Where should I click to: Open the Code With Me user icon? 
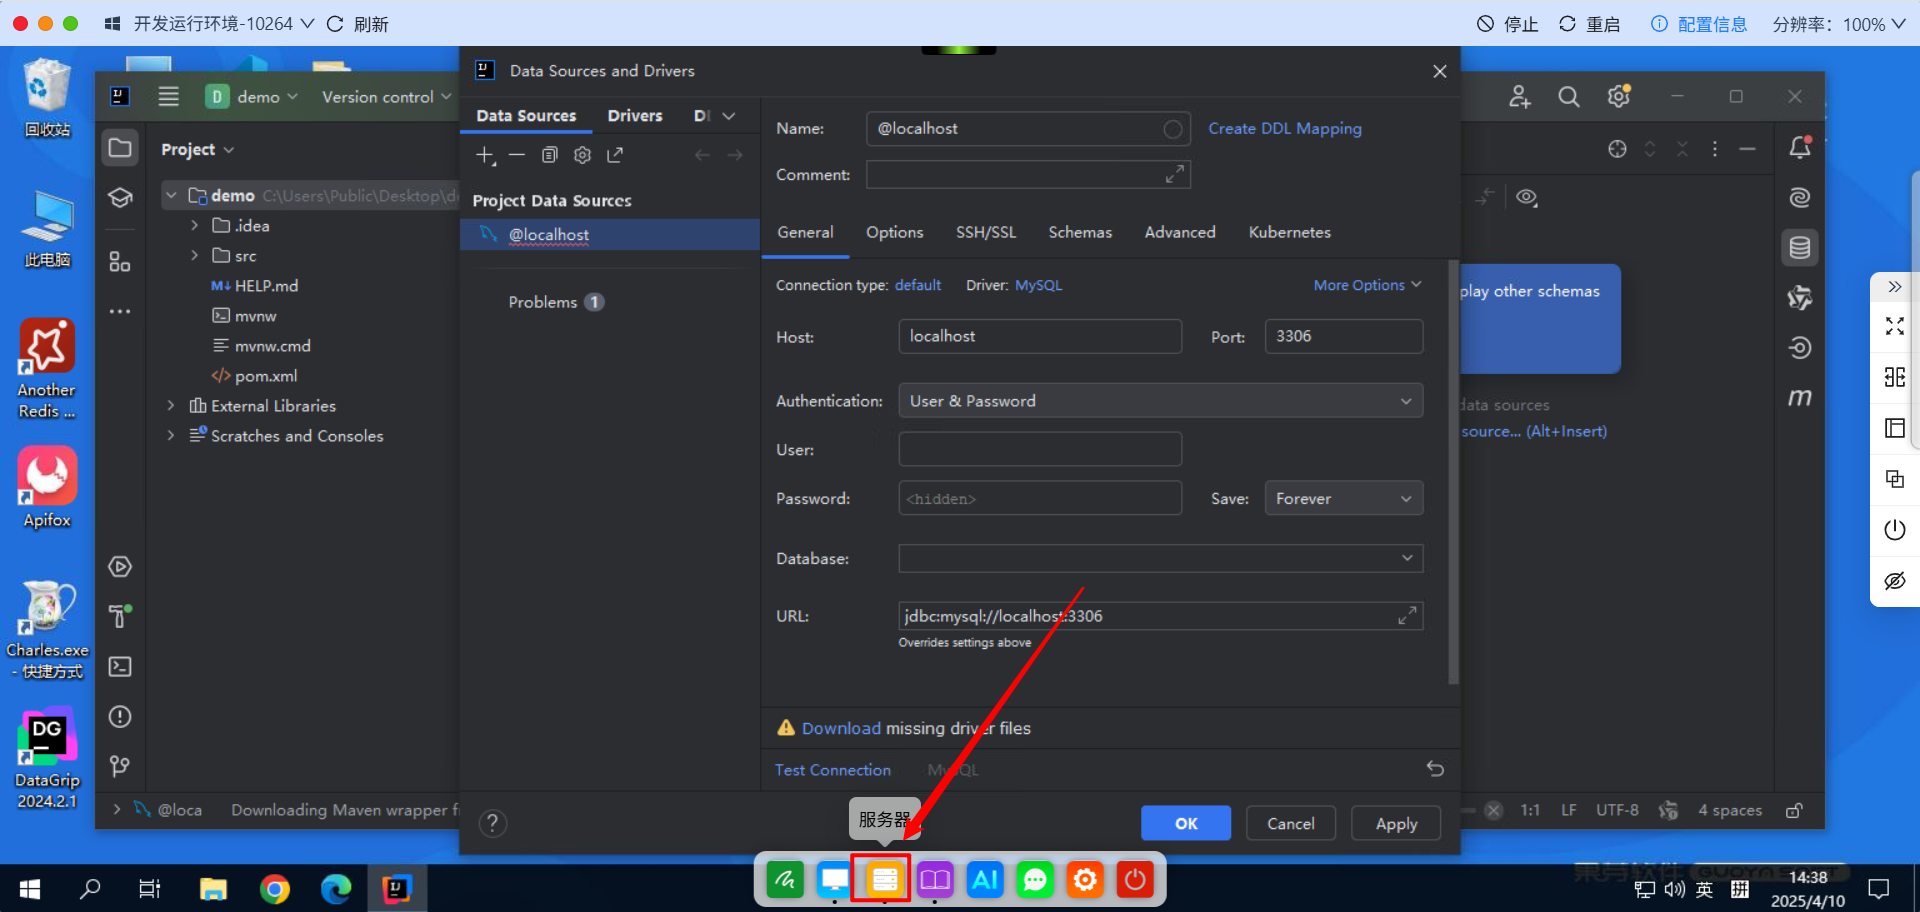click(1520, 97)
